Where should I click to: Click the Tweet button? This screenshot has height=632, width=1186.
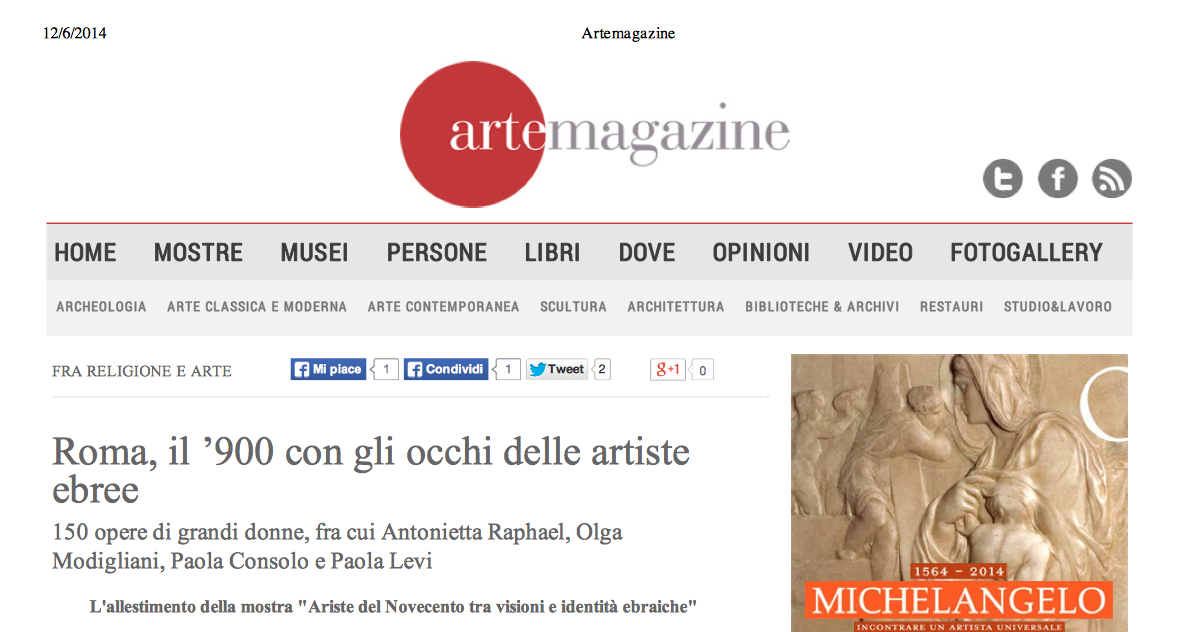pyautogui.click(x=557, y=369)
